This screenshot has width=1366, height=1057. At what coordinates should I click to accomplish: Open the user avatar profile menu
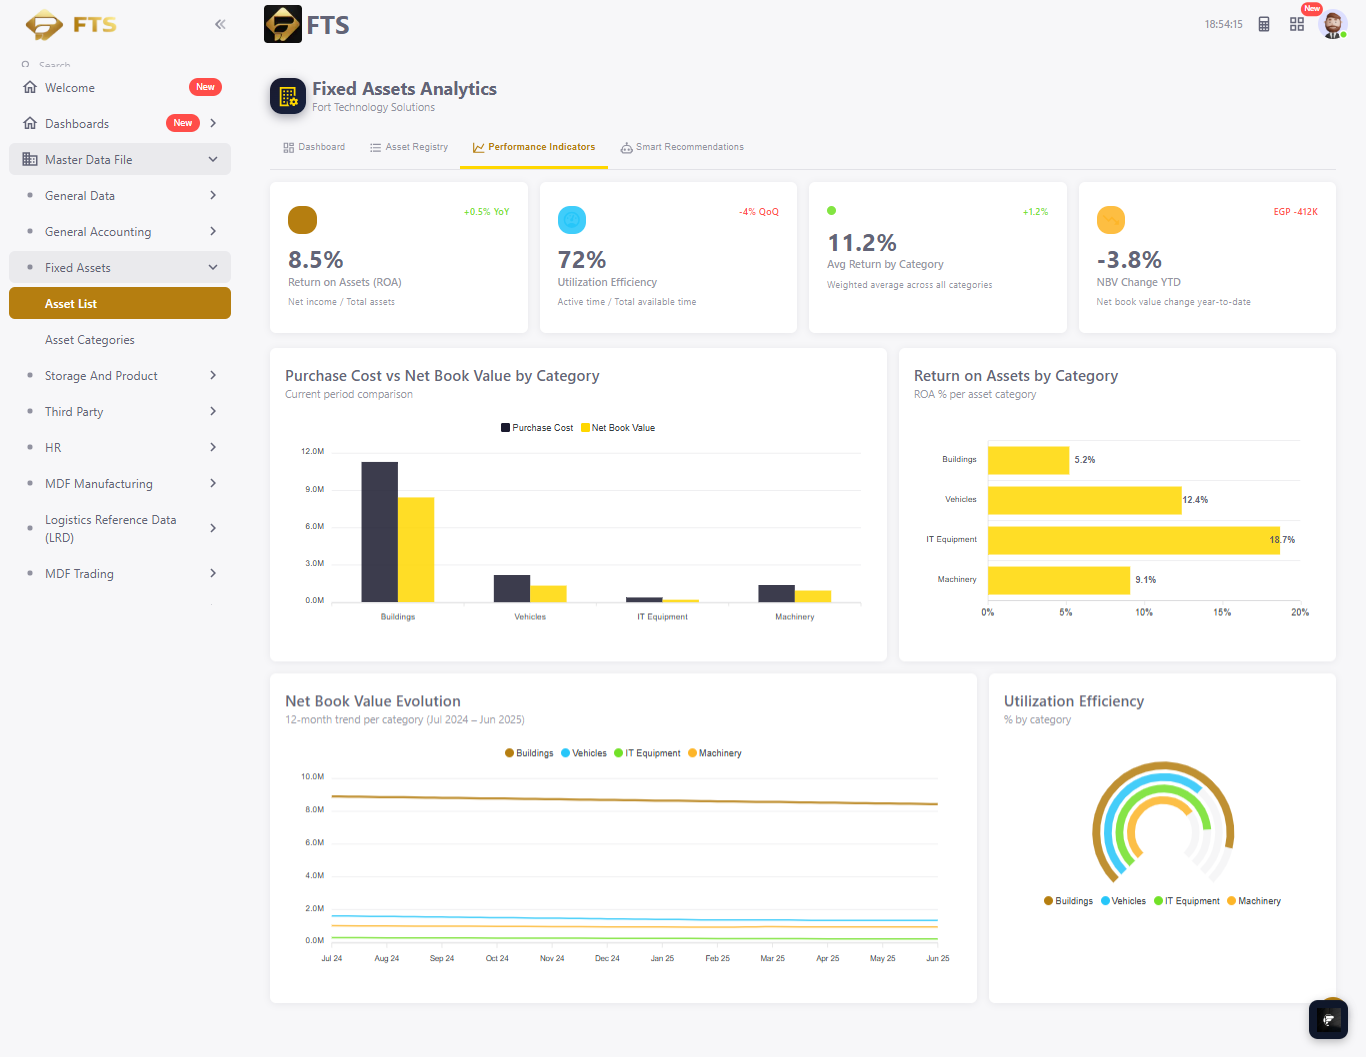[x=1333, y=24]
